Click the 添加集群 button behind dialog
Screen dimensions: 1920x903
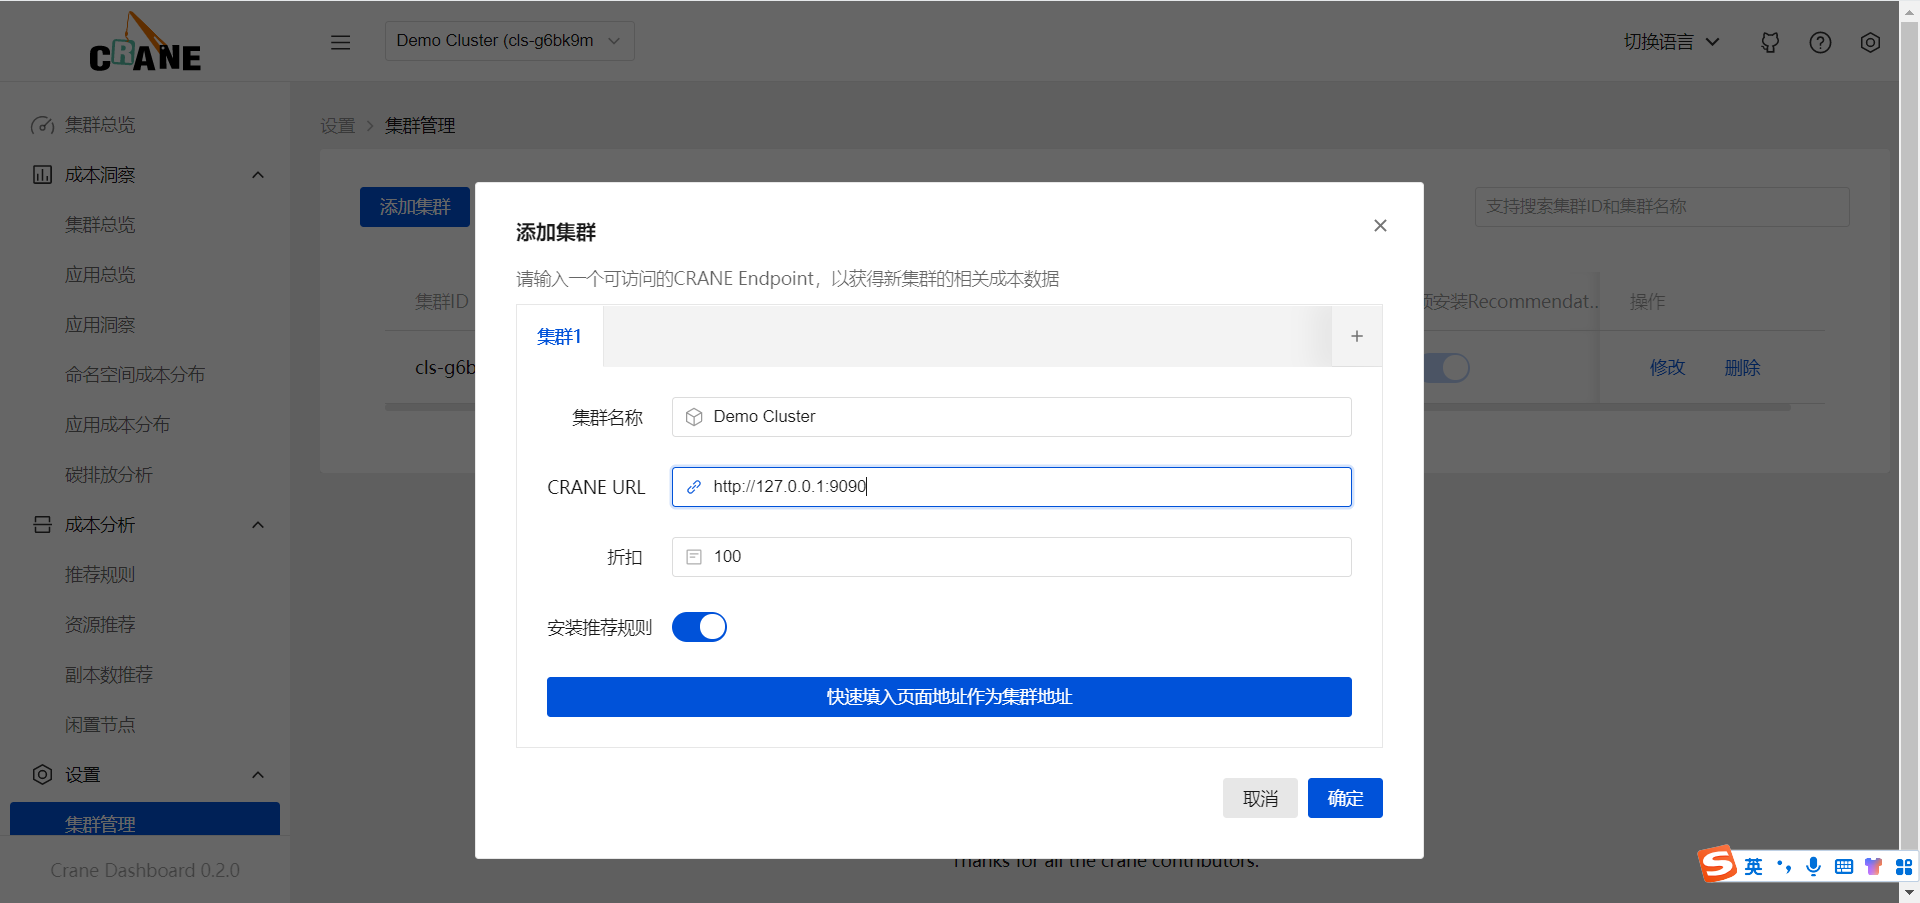coord(415,207)
